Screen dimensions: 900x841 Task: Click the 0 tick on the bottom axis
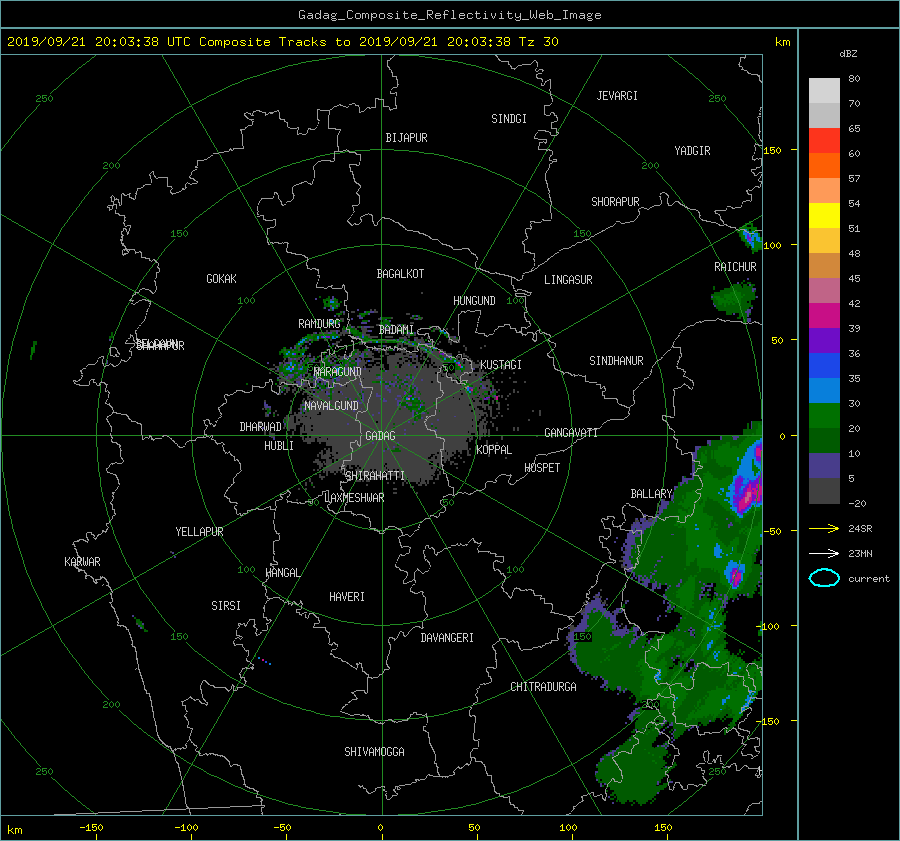(380, 828)
